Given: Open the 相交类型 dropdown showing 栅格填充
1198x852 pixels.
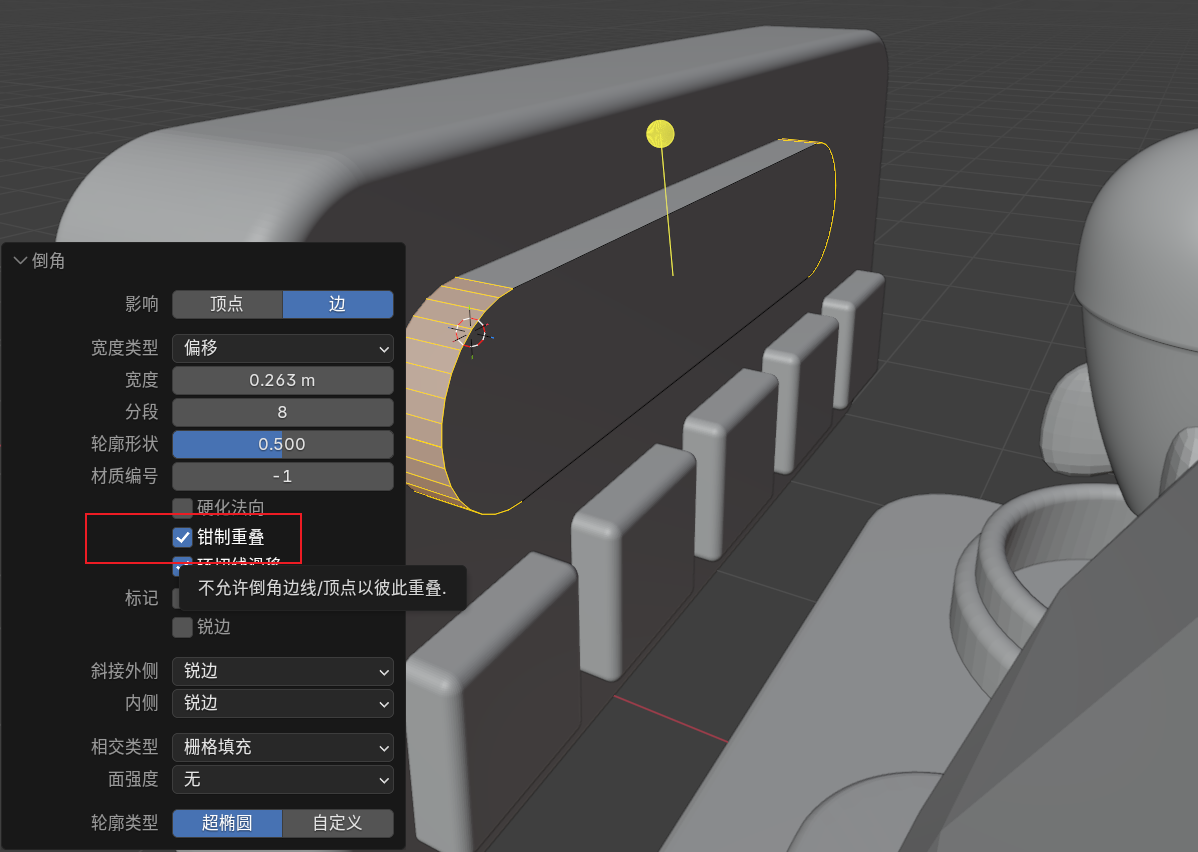Looking at the screenshot, I should point(283,747).
